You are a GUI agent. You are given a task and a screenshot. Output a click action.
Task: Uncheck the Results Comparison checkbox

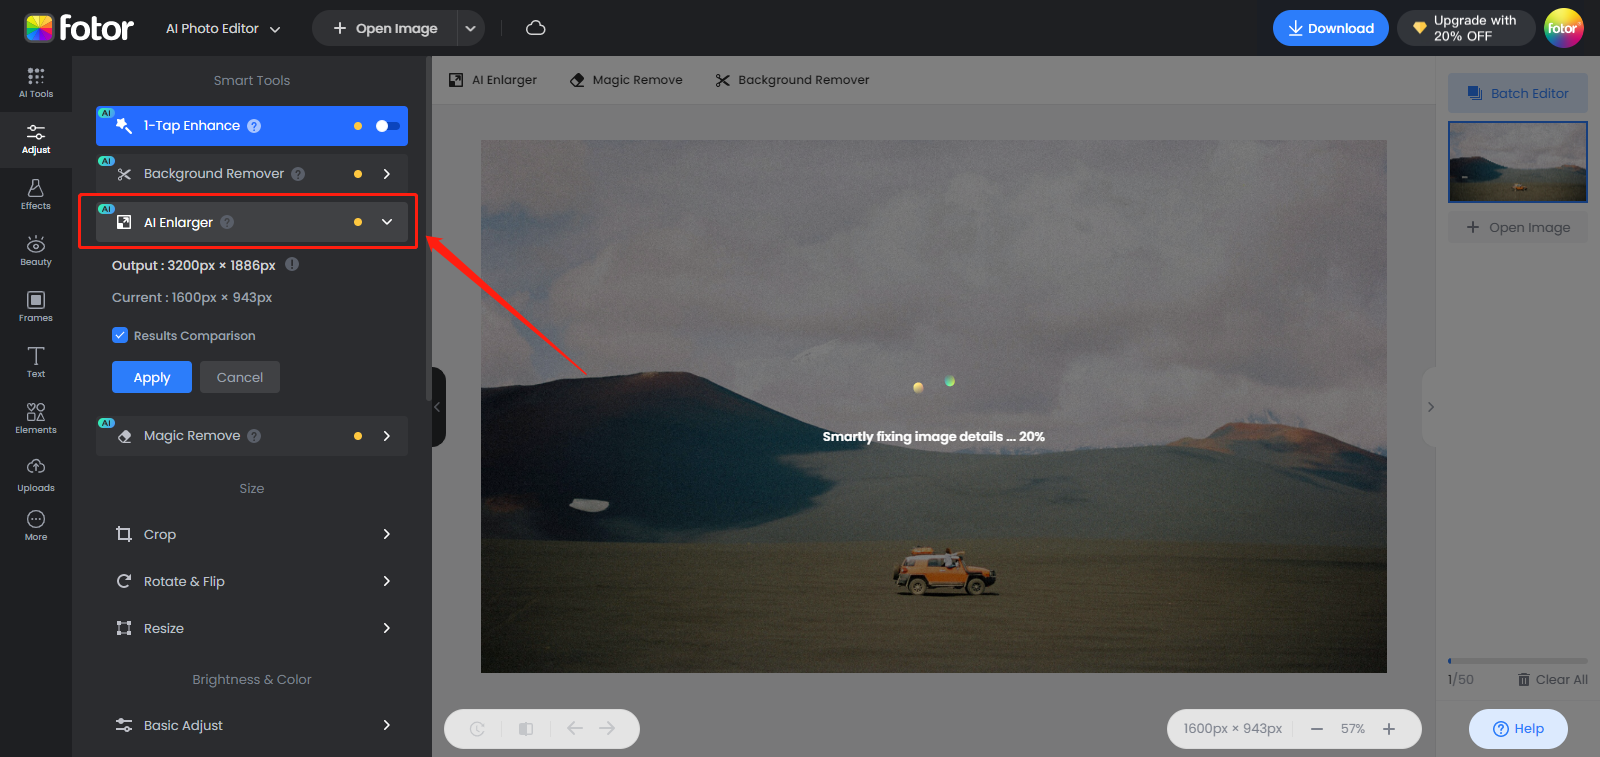point(120,336)
